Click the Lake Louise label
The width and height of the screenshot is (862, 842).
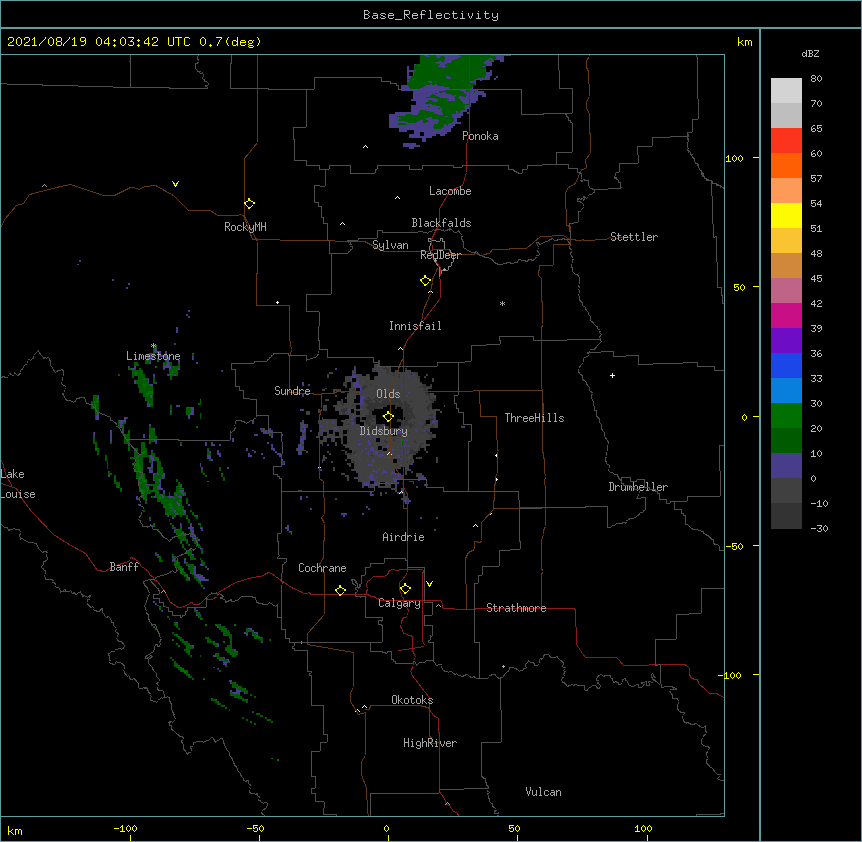[18, 484]
